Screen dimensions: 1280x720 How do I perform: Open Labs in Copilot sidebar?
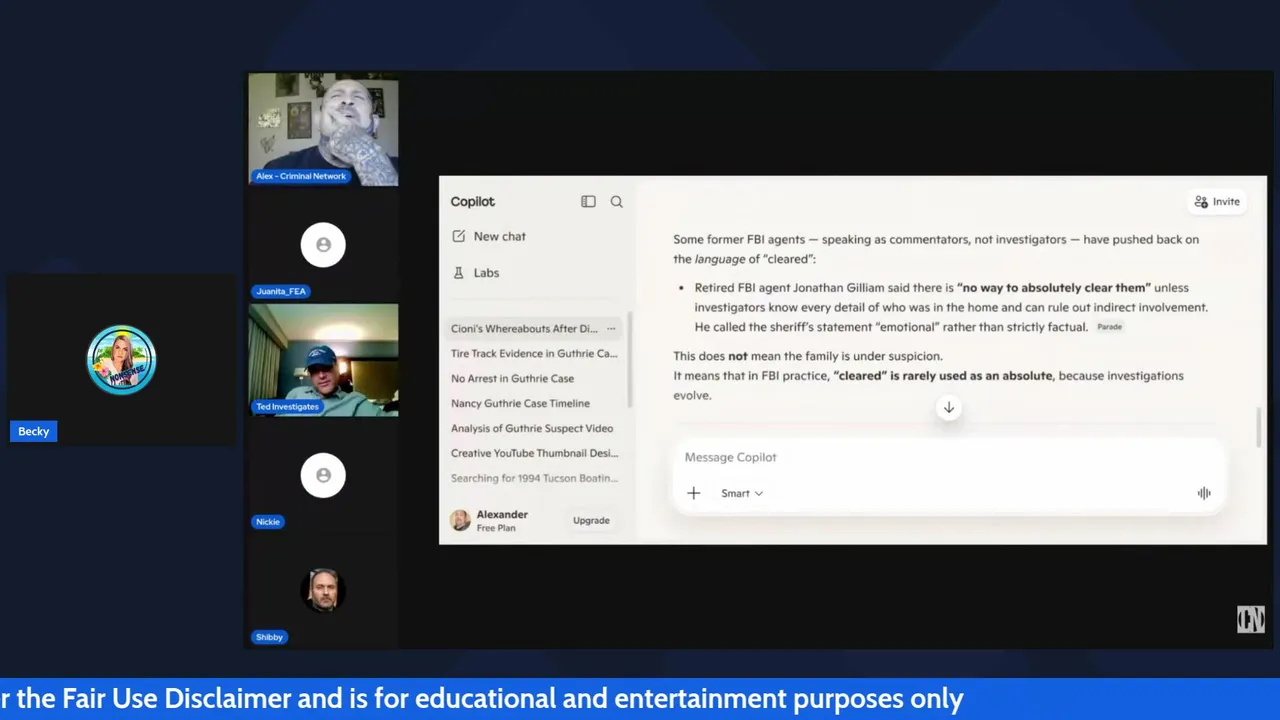click(x=476, y=273)
